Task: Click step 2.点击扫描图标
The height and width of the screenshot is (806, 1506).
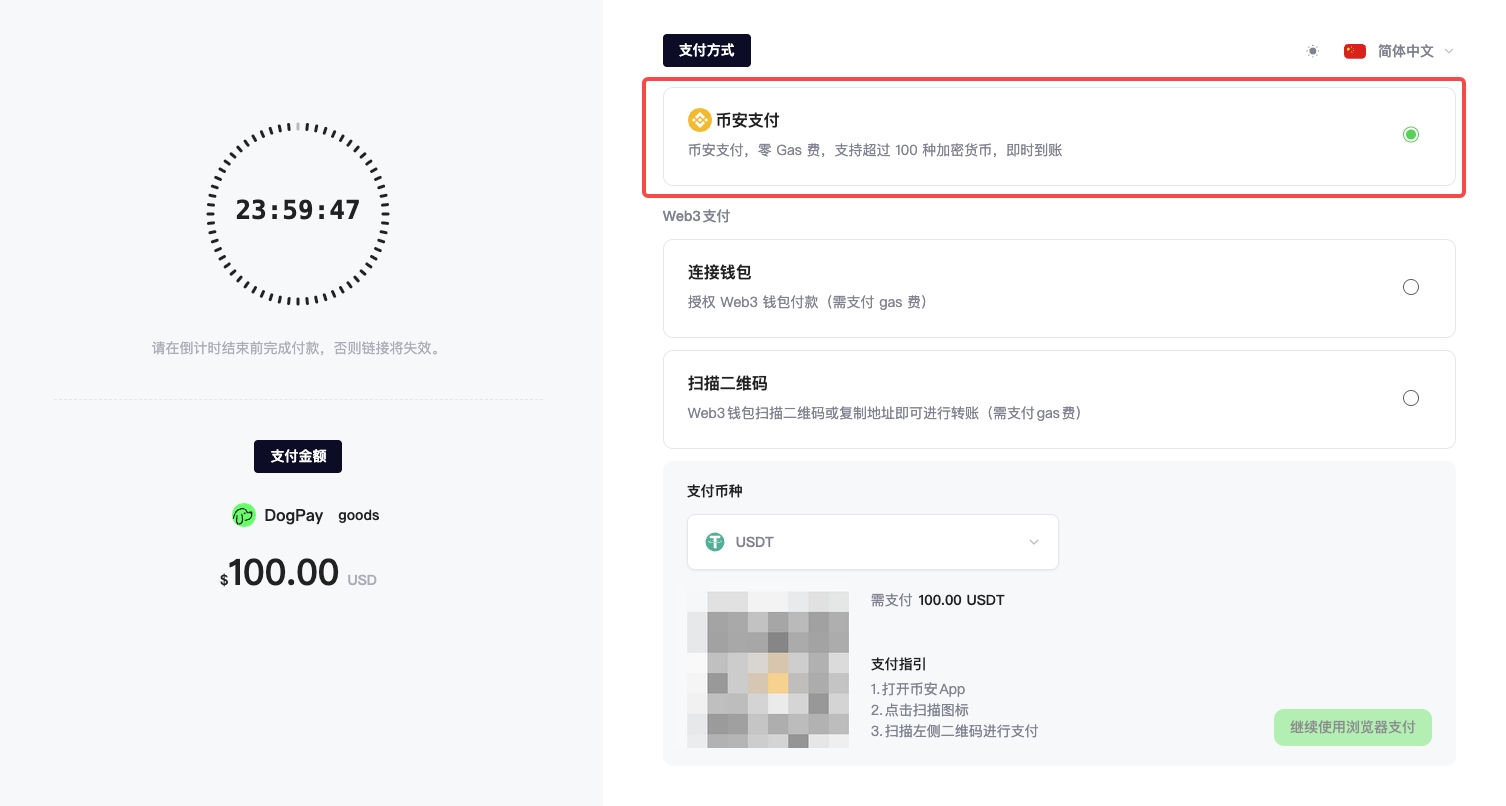Action: tap(920, 710)
